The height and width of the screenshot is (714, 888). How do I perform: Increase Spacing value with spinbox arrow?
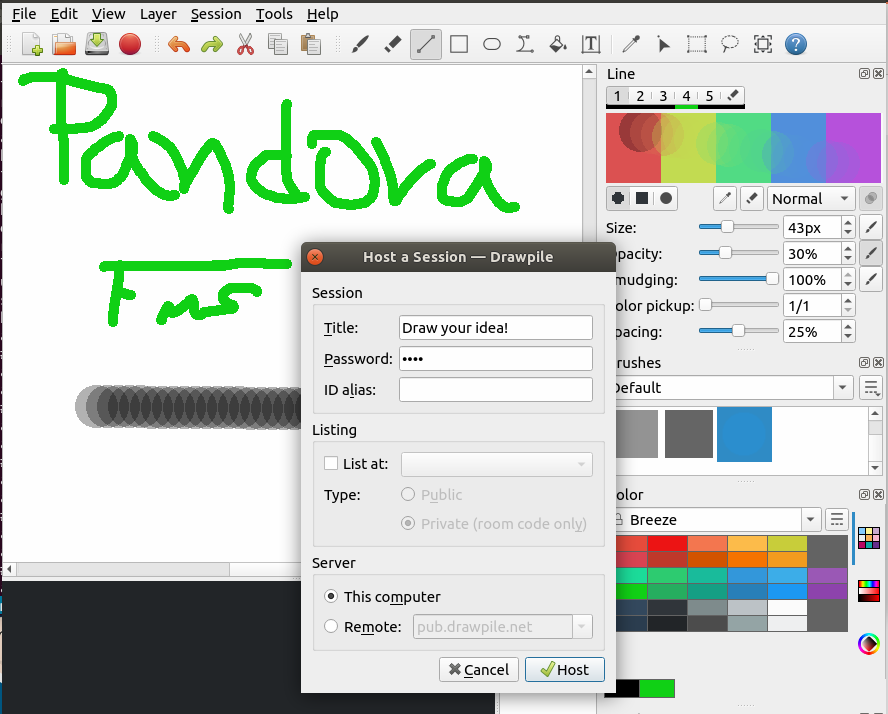(848, 327)
